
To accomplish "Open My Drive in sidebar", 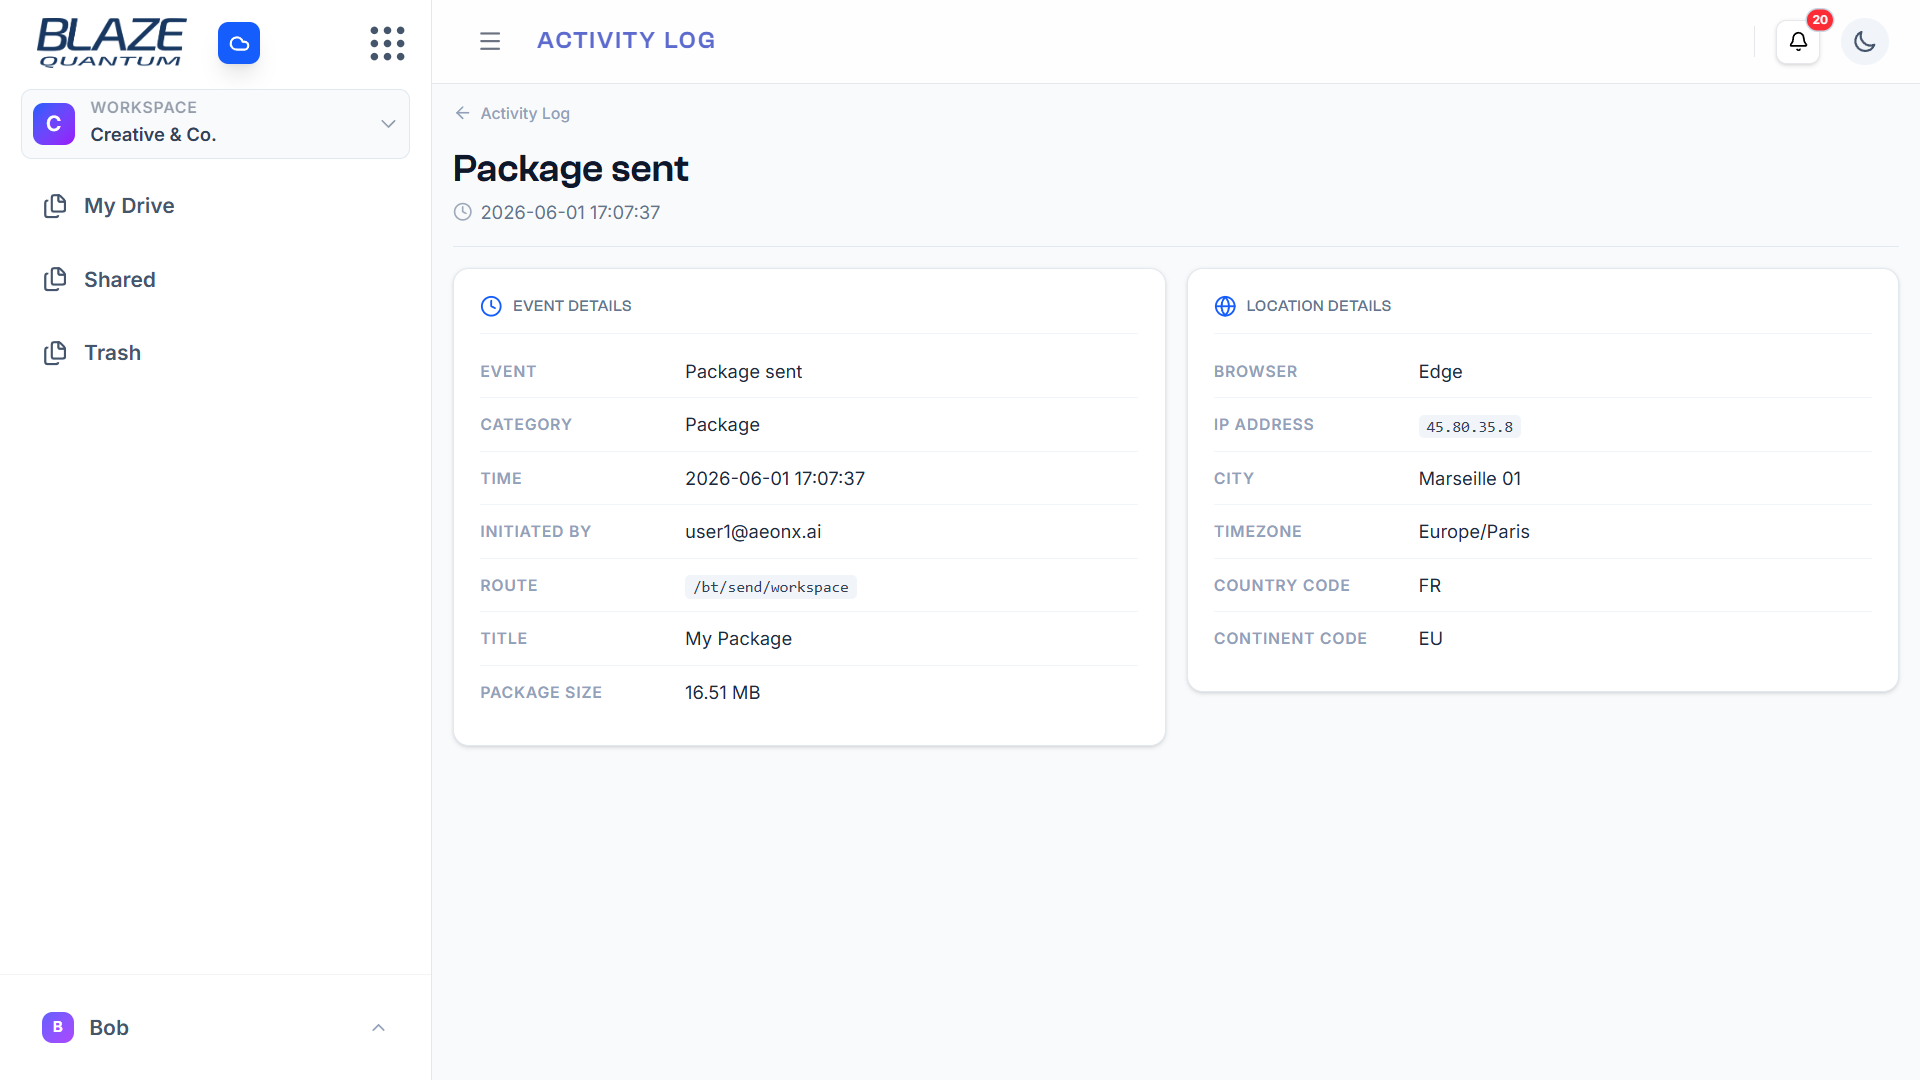I will 129,206.
